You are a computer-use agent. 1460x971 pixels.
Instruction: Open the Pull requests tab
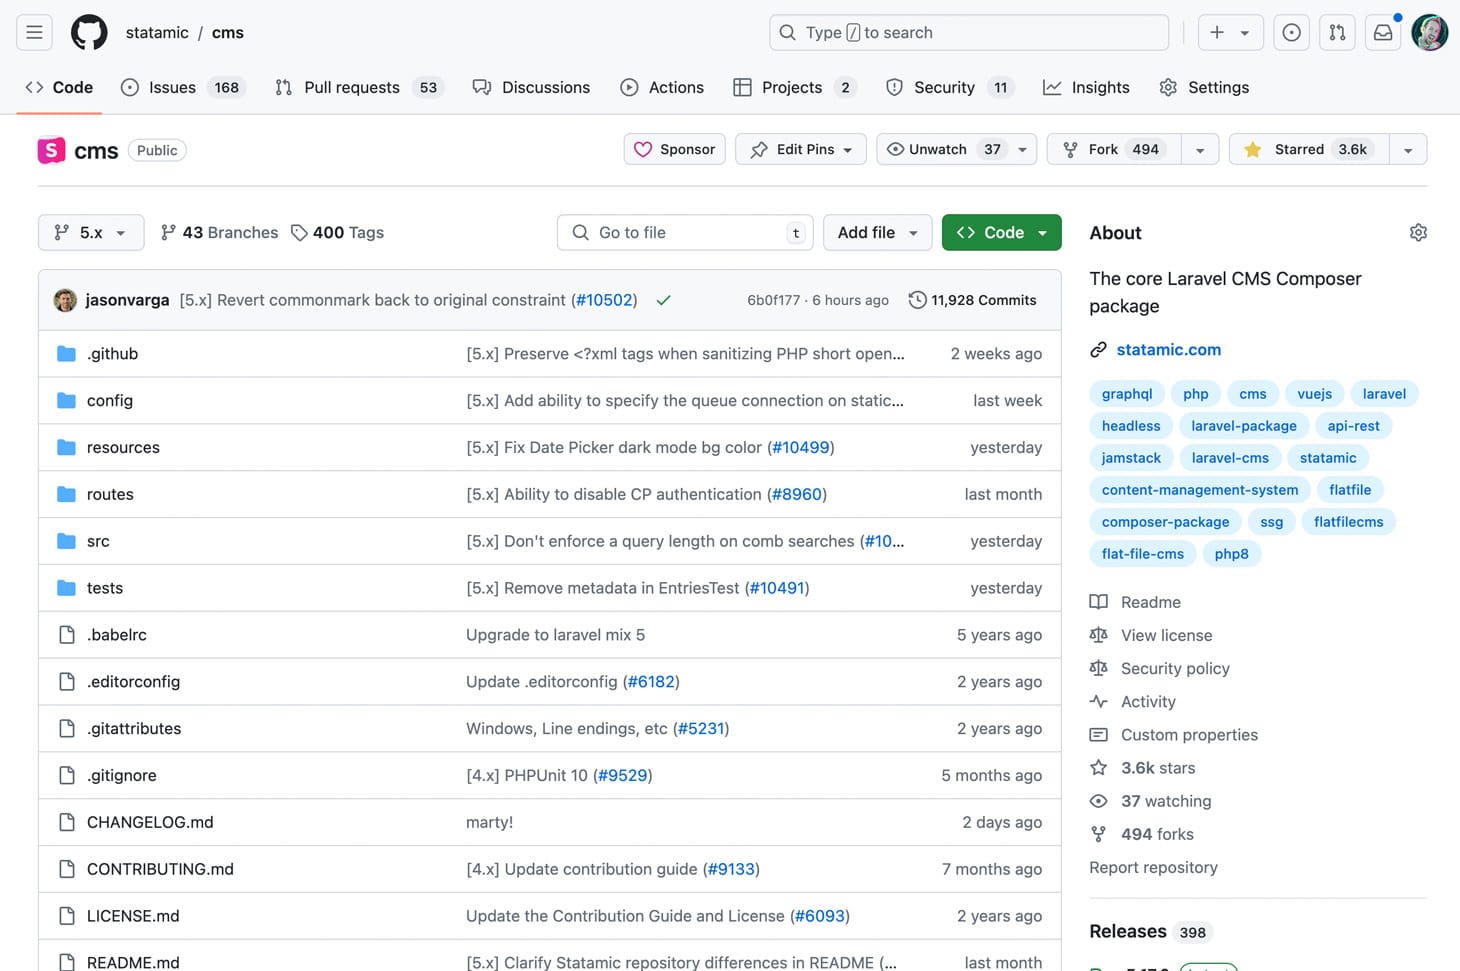tap(359, 87)
